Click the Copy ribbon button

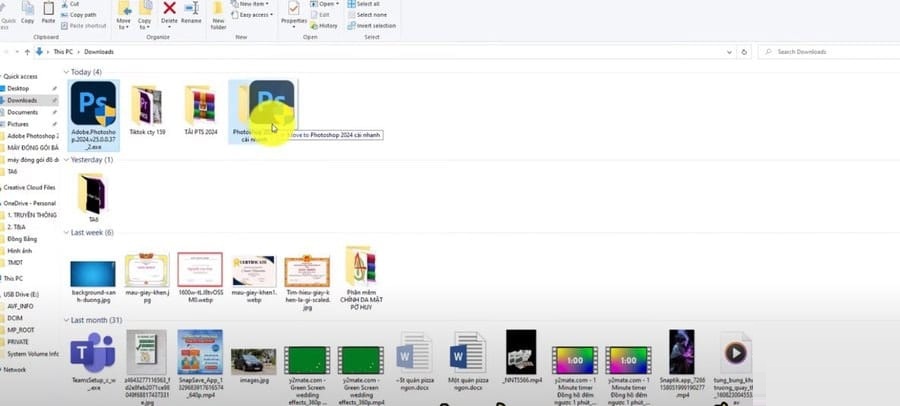coord(27,13)
